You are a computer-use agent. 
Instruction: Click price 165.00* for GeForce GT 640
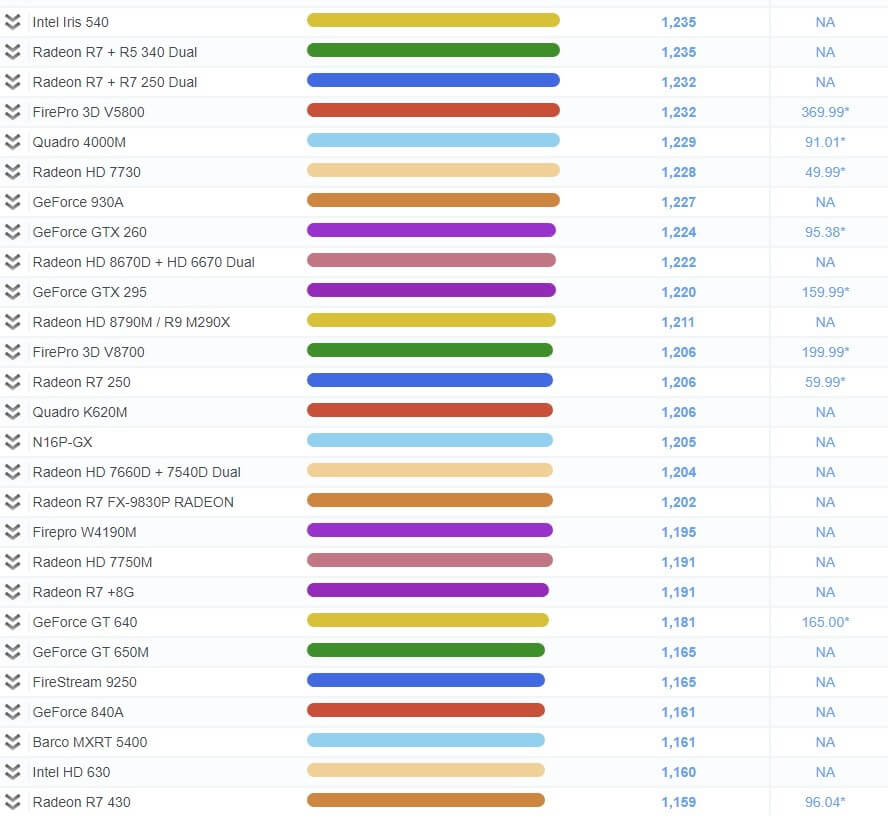point(825,622)
